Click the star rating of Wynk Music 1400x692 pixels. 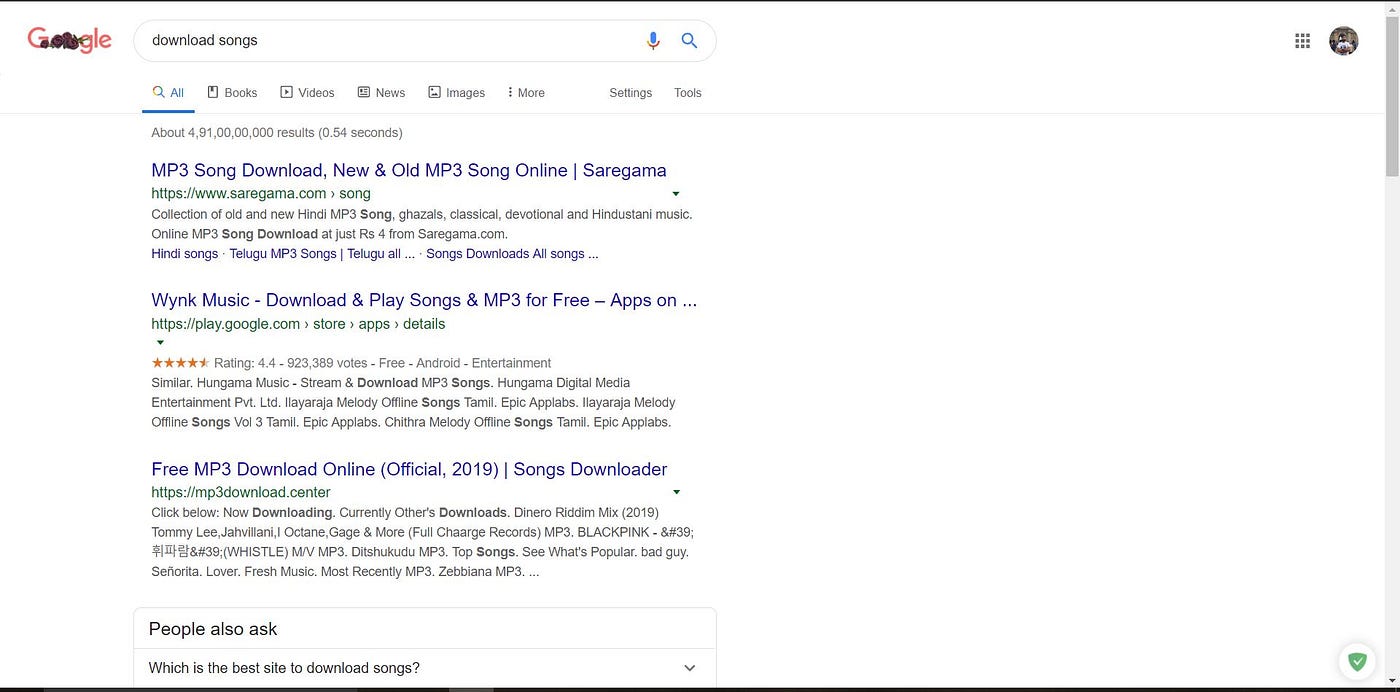click(x=180, y=363)
